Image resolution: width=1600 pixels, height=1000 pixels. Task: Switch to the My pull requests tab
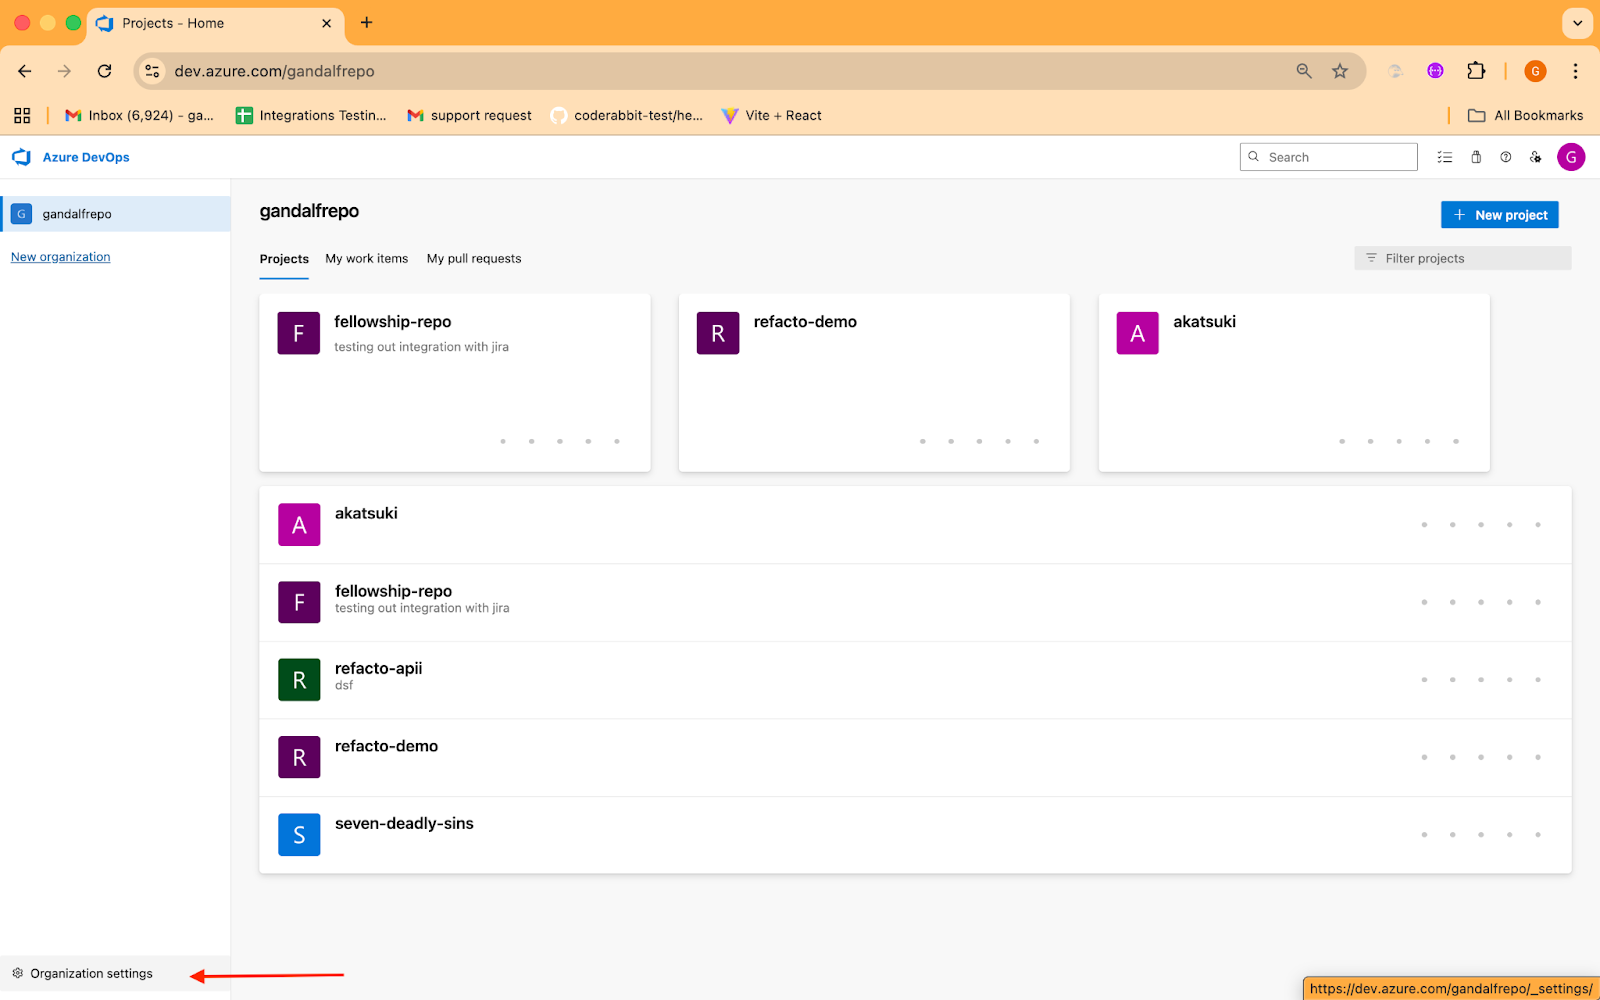pyautogui.click(x=474, y=258)
